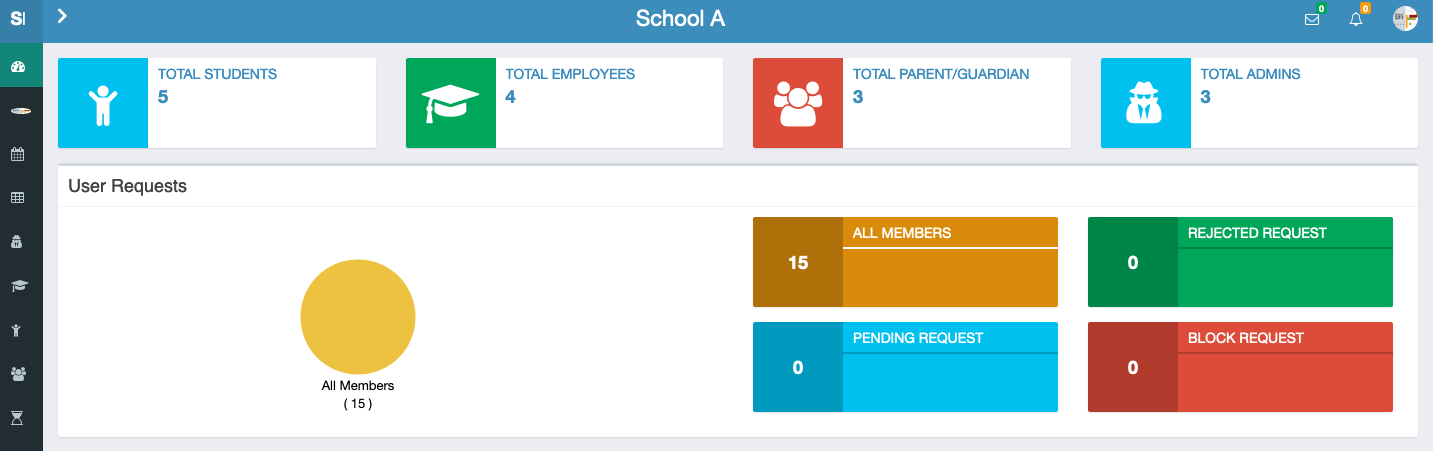This screenshot has width=1433, height=451.
Task: Open the dashboard gauge icon in sidebar
Action: tap(18, 67)
